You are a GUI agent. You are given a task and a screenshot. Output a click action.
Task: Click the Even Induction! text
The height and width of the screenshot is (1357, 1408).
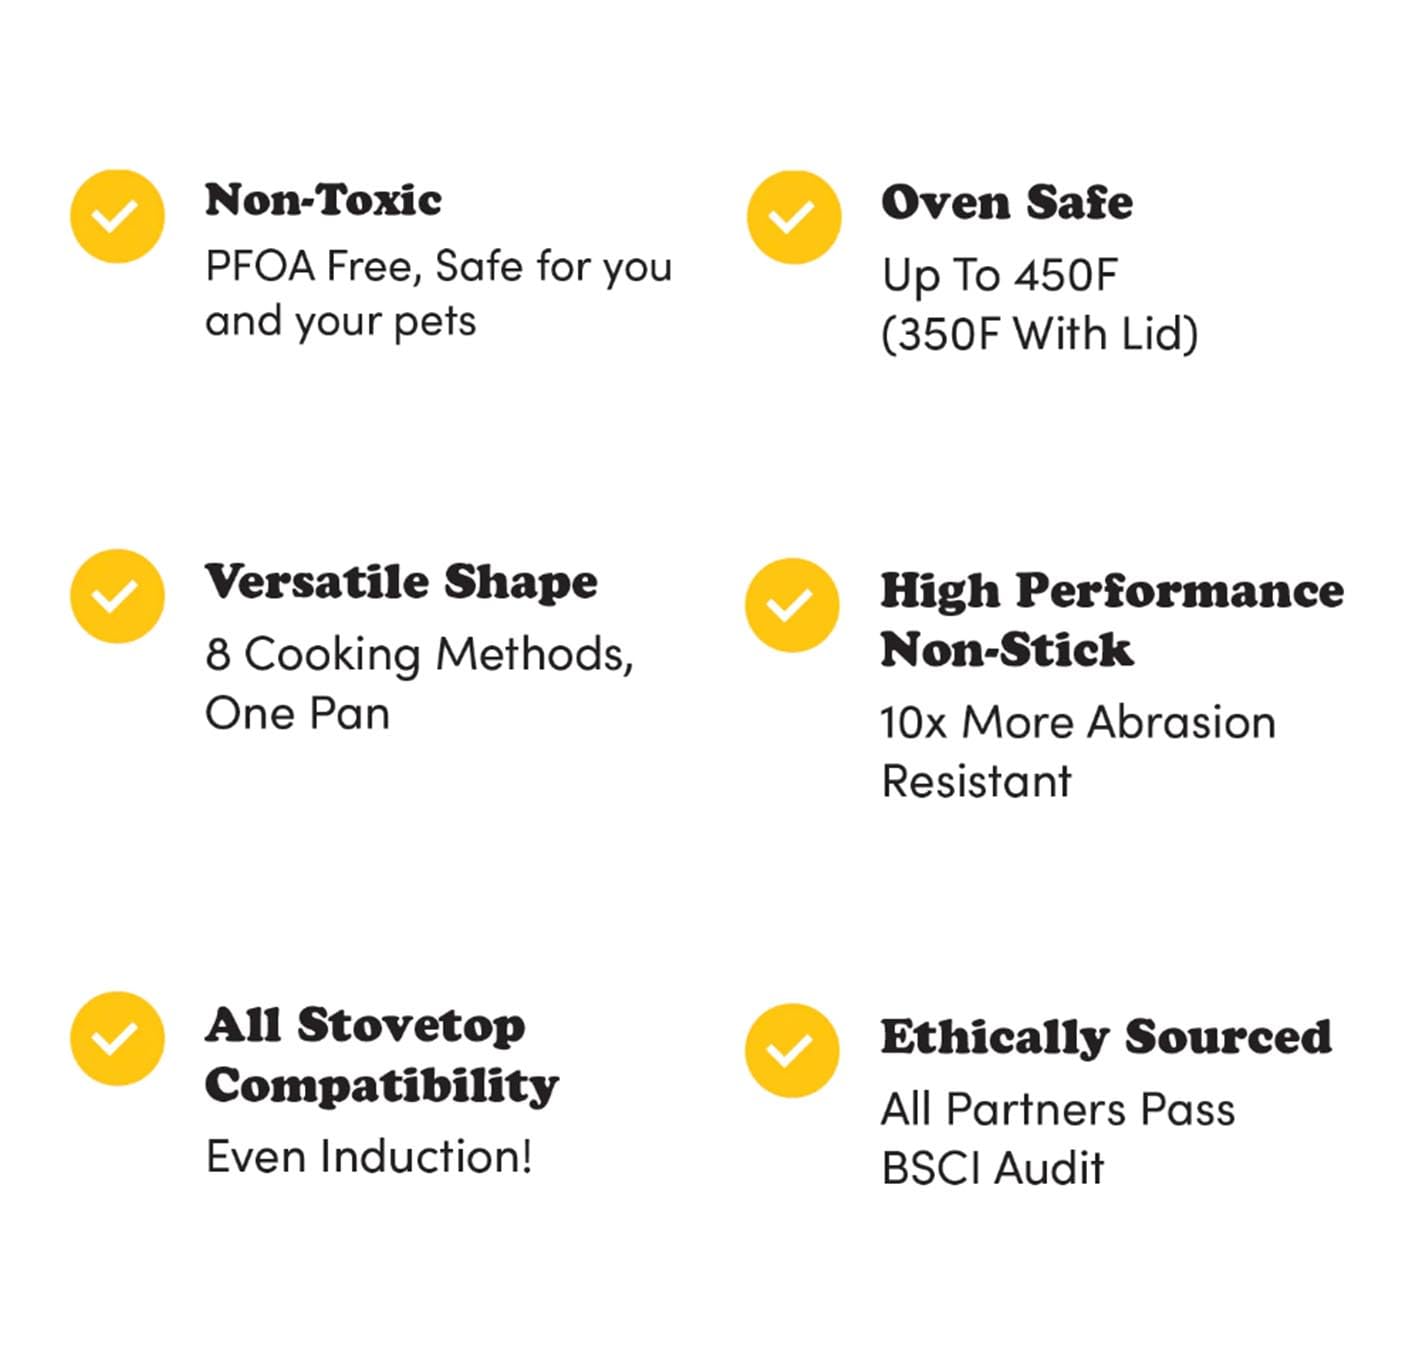click(369, 1157)
